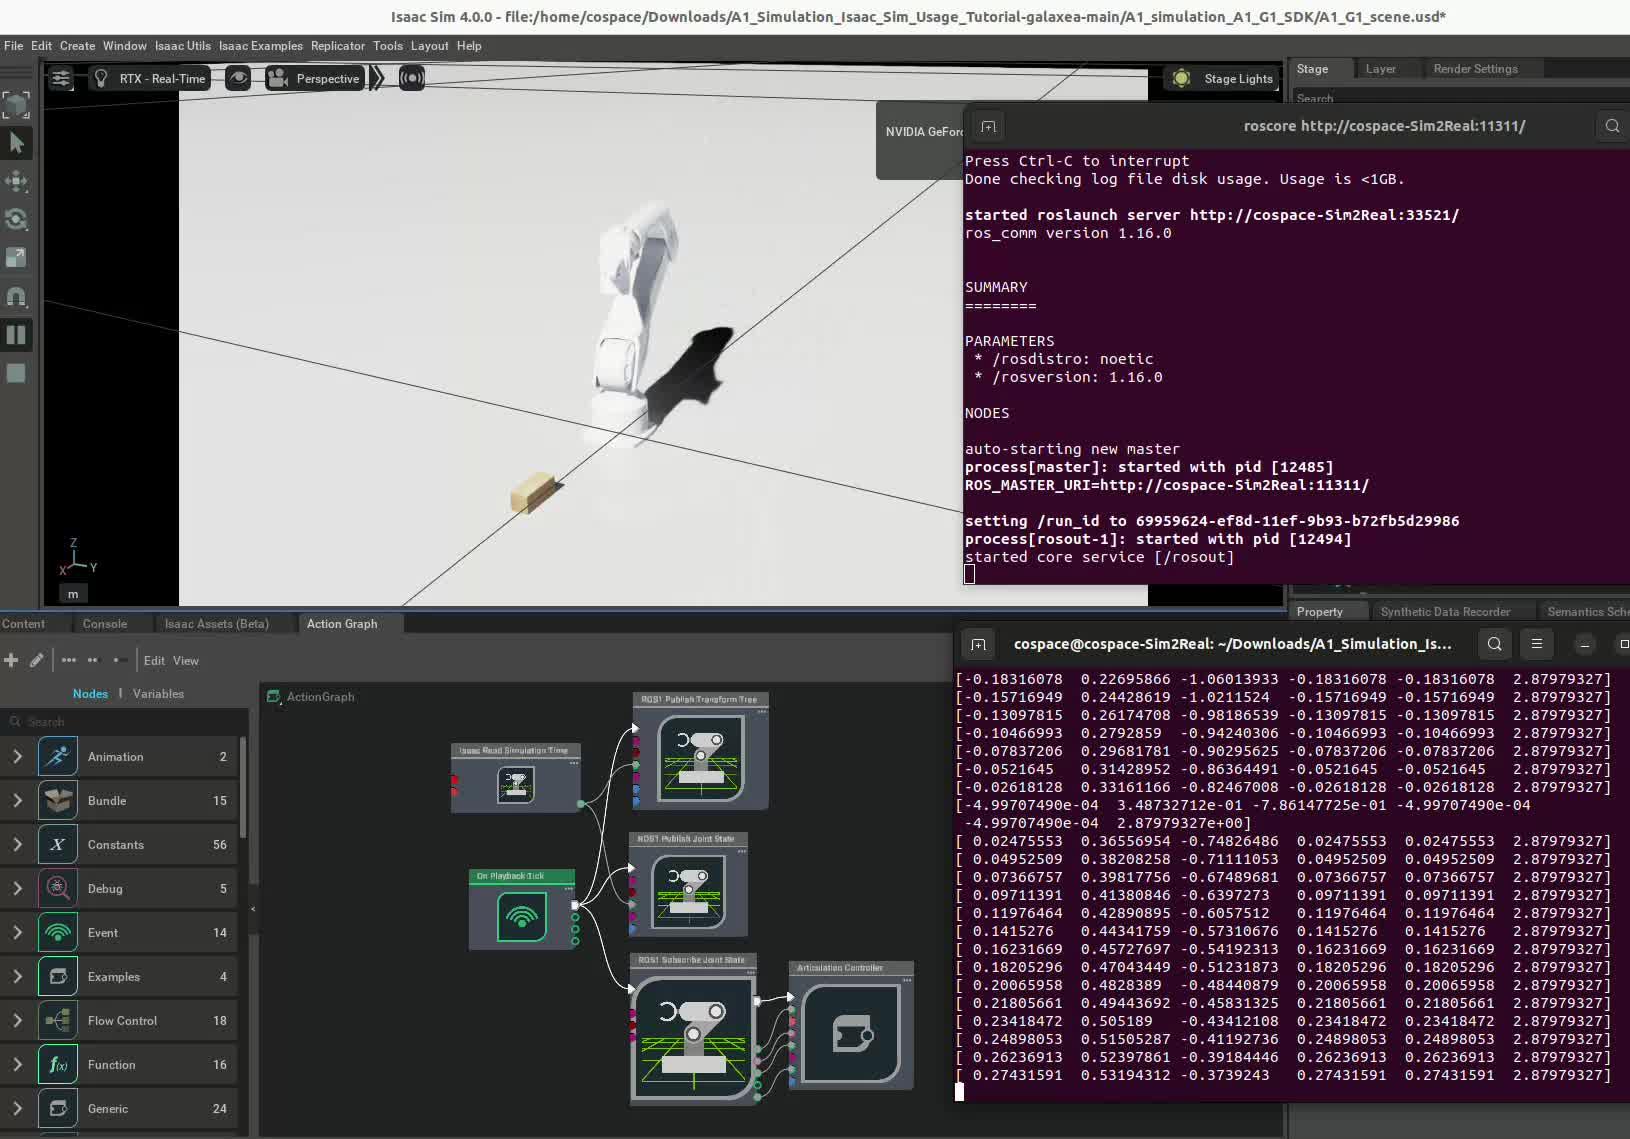Switch to the Console tab
Image resolution: width=1630 pixels, height=1139 pixels.
click(104, 623)
